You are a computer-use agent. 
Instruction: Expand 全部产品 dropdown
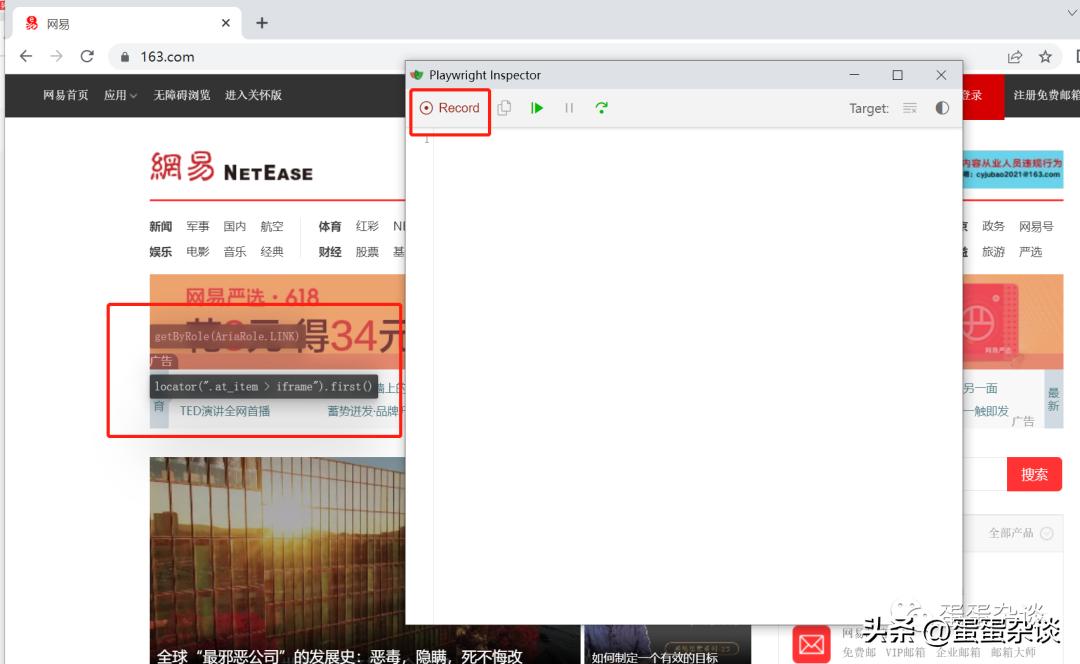(x=1021, y=532)
